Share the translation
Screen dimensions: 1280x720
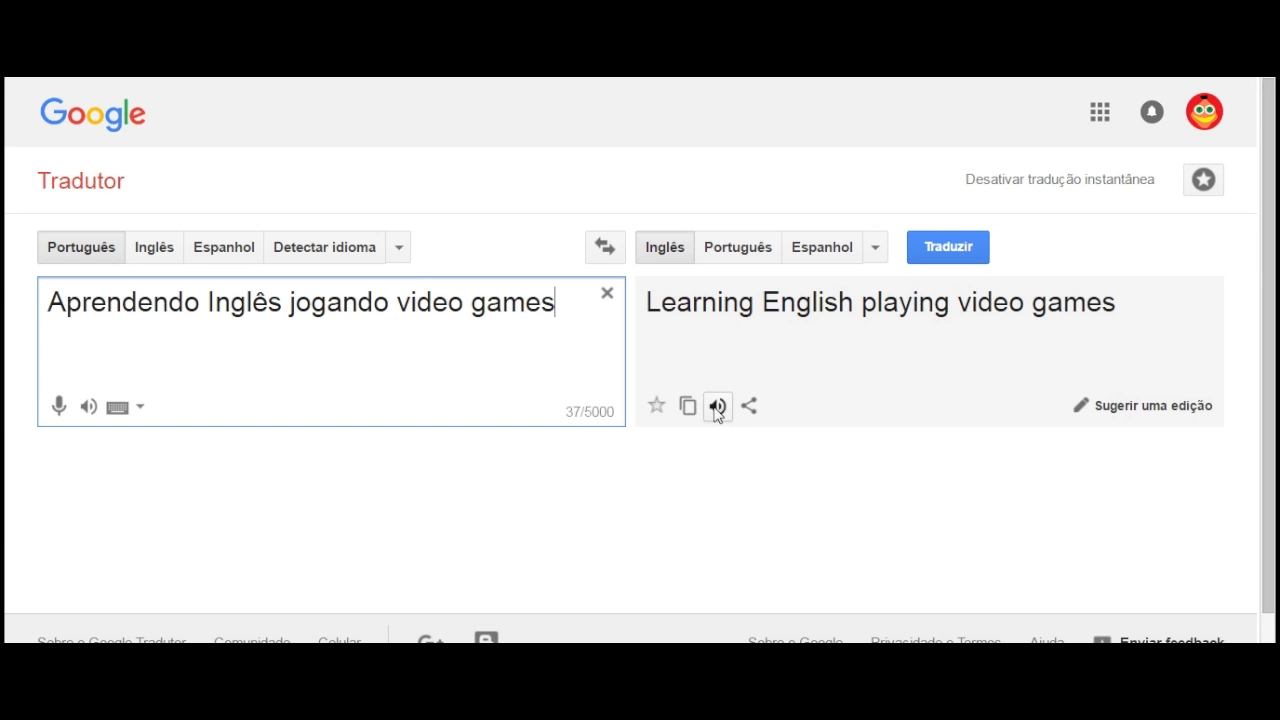tap(749, 405)
